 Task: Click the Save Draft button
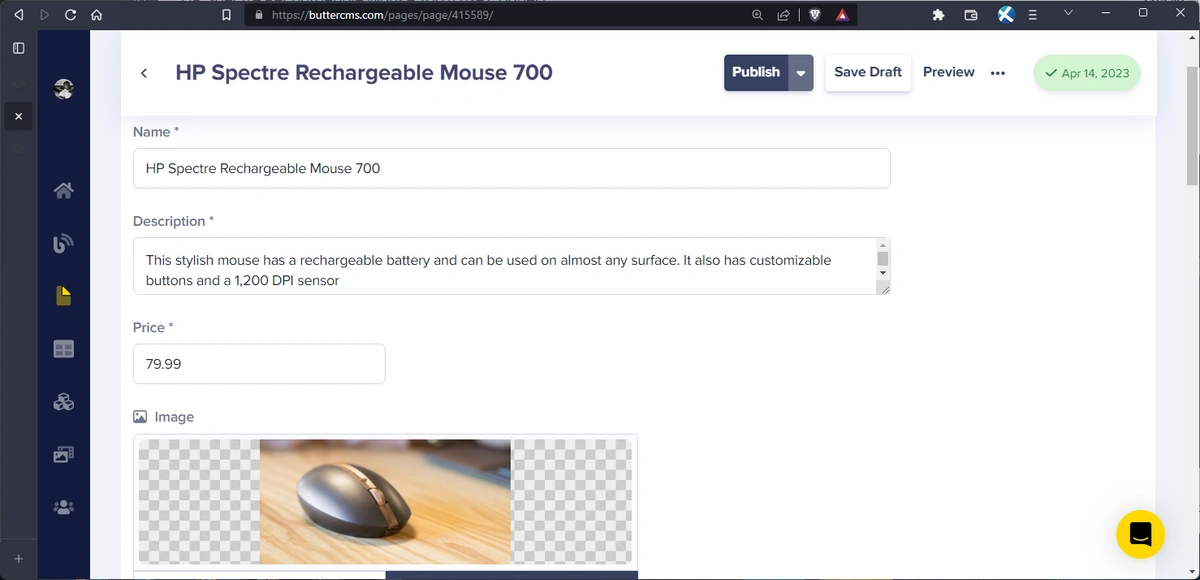[868, 73]
